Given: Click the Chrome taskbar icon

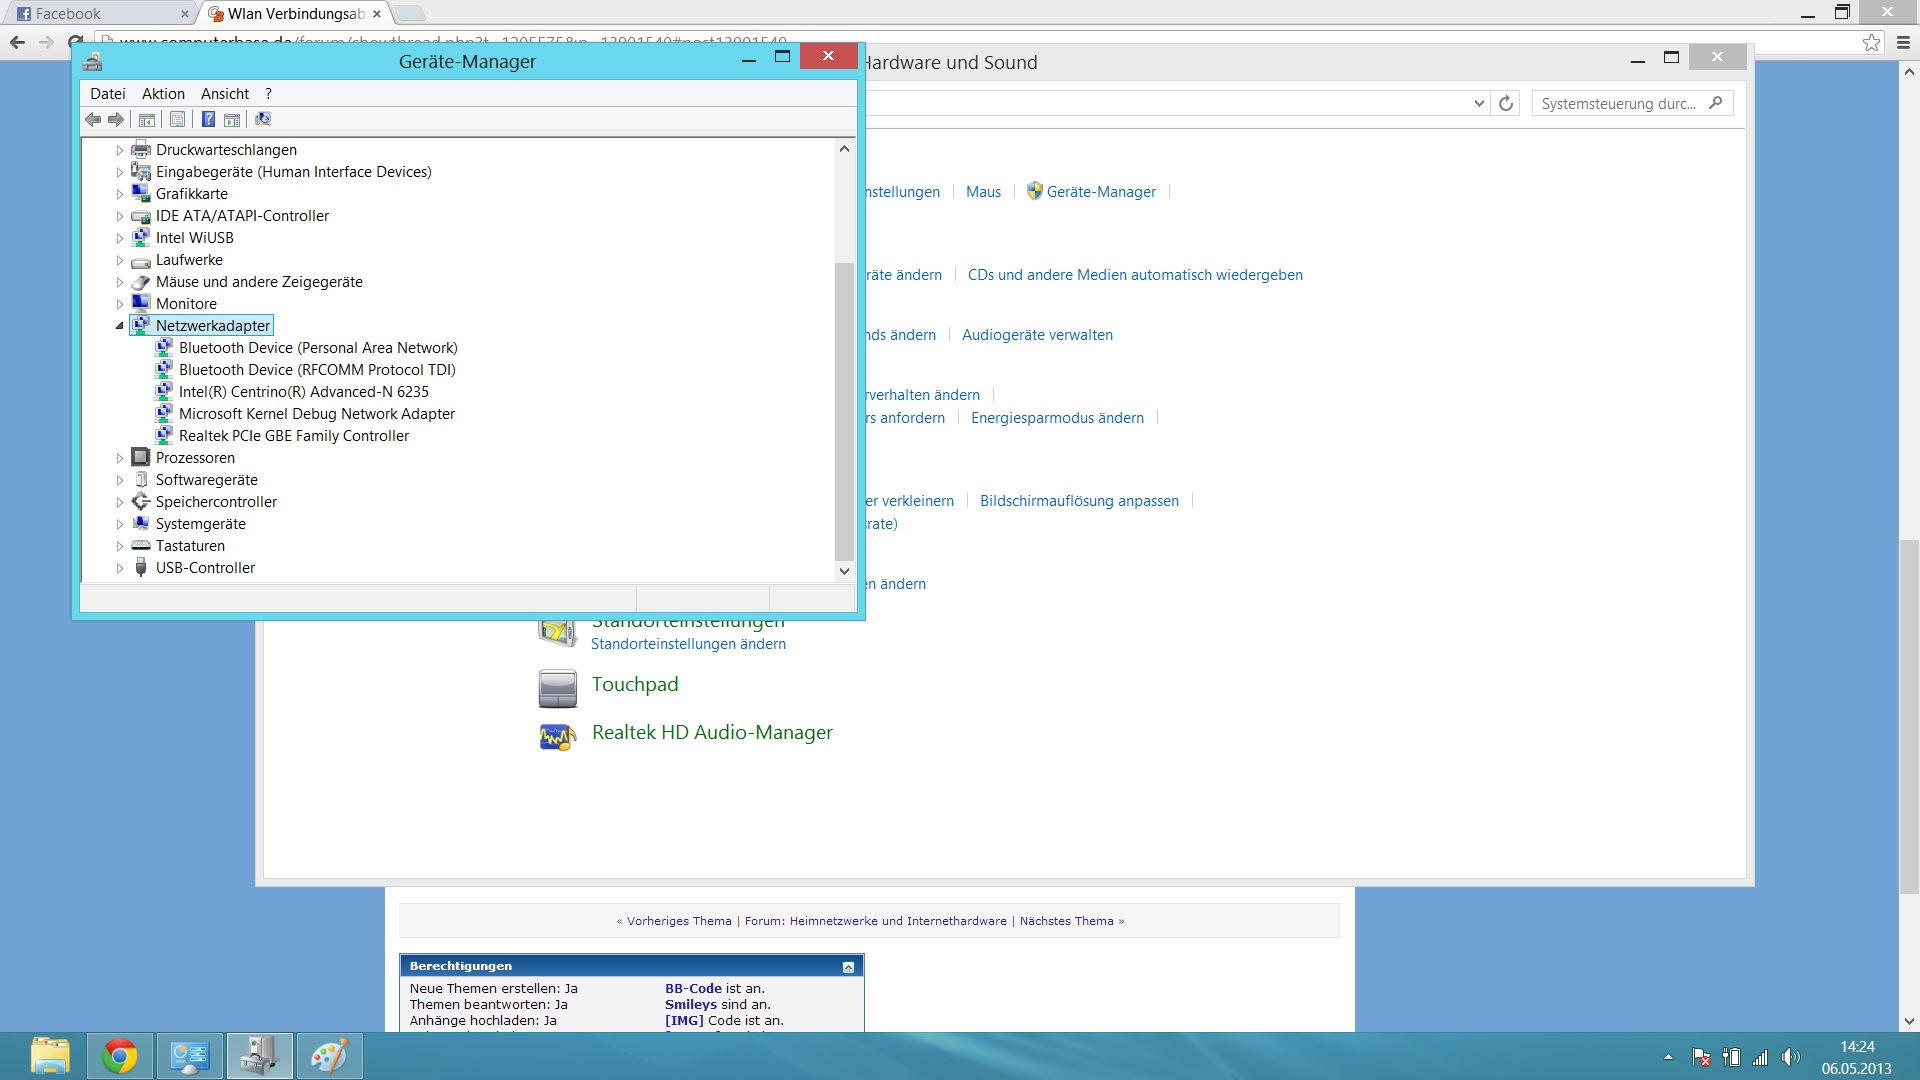Looking at the screenshot, I should point(120,1056).
